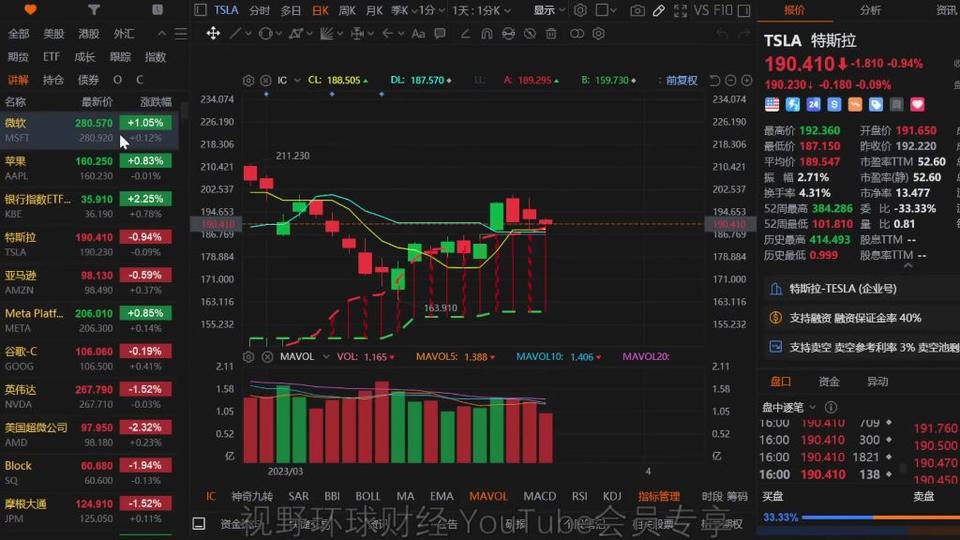Select 美股 watchlist category tab
This screenshot has width=960, height=540.
click(53, 34)
